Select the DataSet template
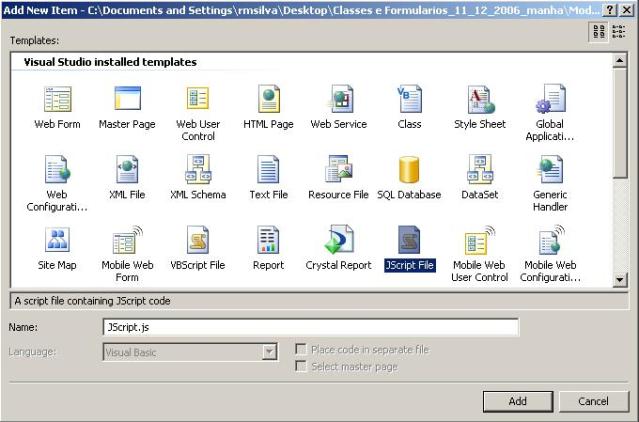Screen dimensions: 639x422 (479, 171)
